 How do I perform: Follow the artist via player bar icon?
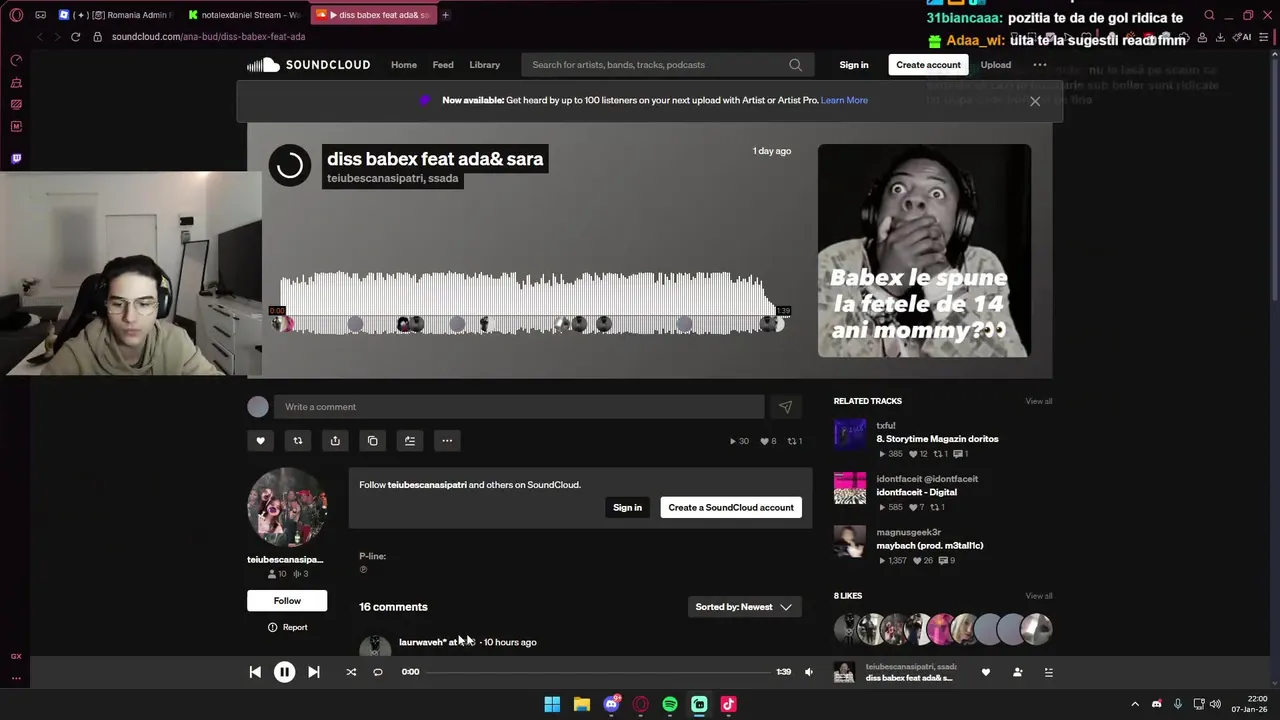click(1017, 672)
